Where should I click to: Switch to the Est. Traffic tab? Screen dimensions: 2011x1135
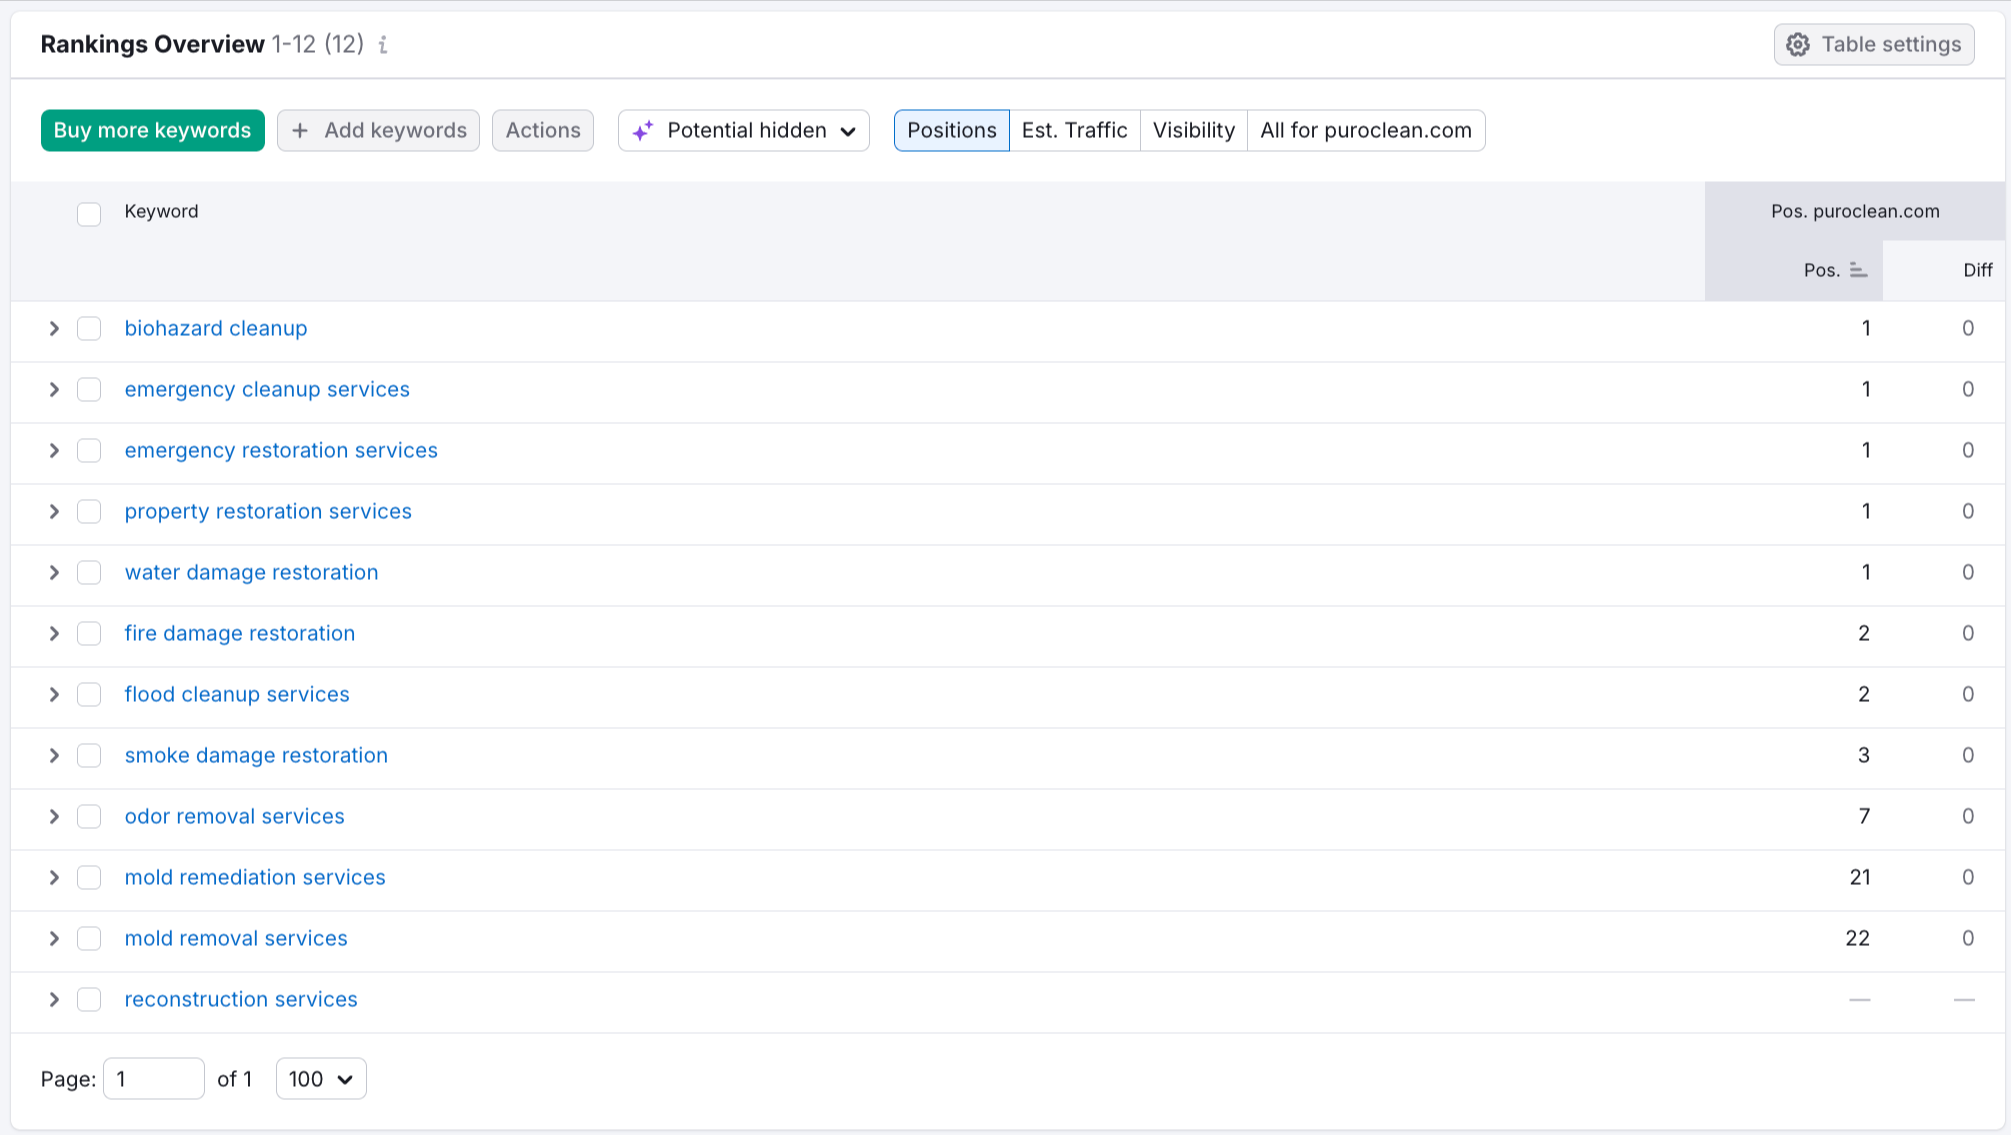point(1074,131)
